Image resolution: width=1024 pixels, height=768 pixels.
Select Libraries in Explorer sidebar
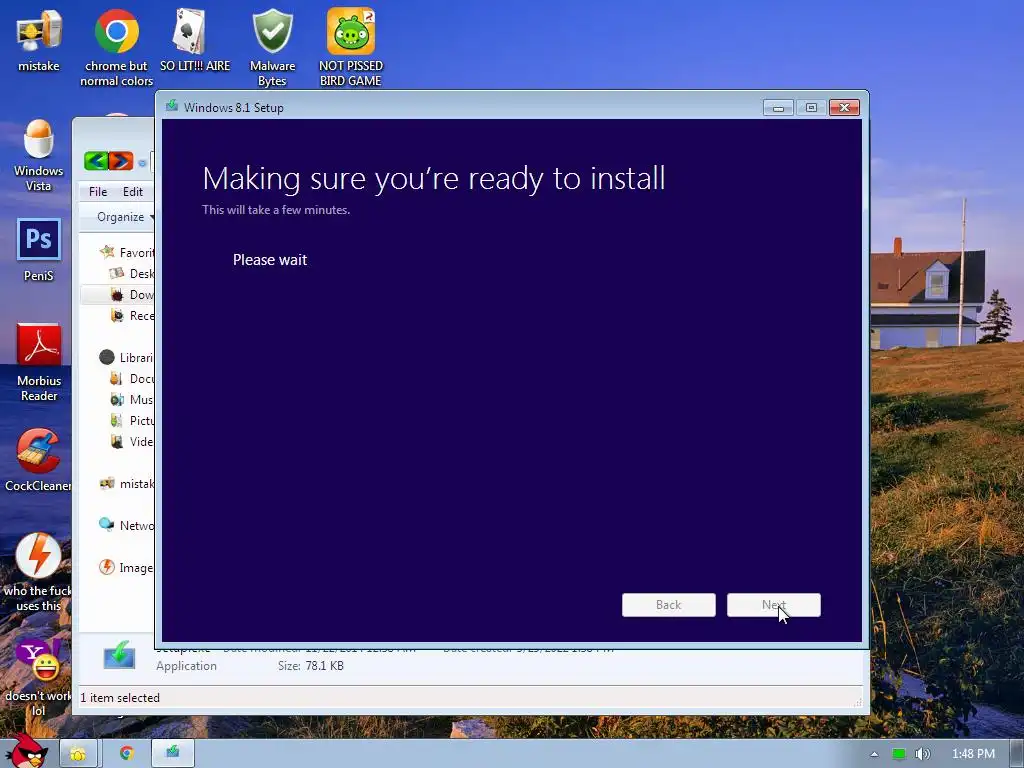(127, 358)
